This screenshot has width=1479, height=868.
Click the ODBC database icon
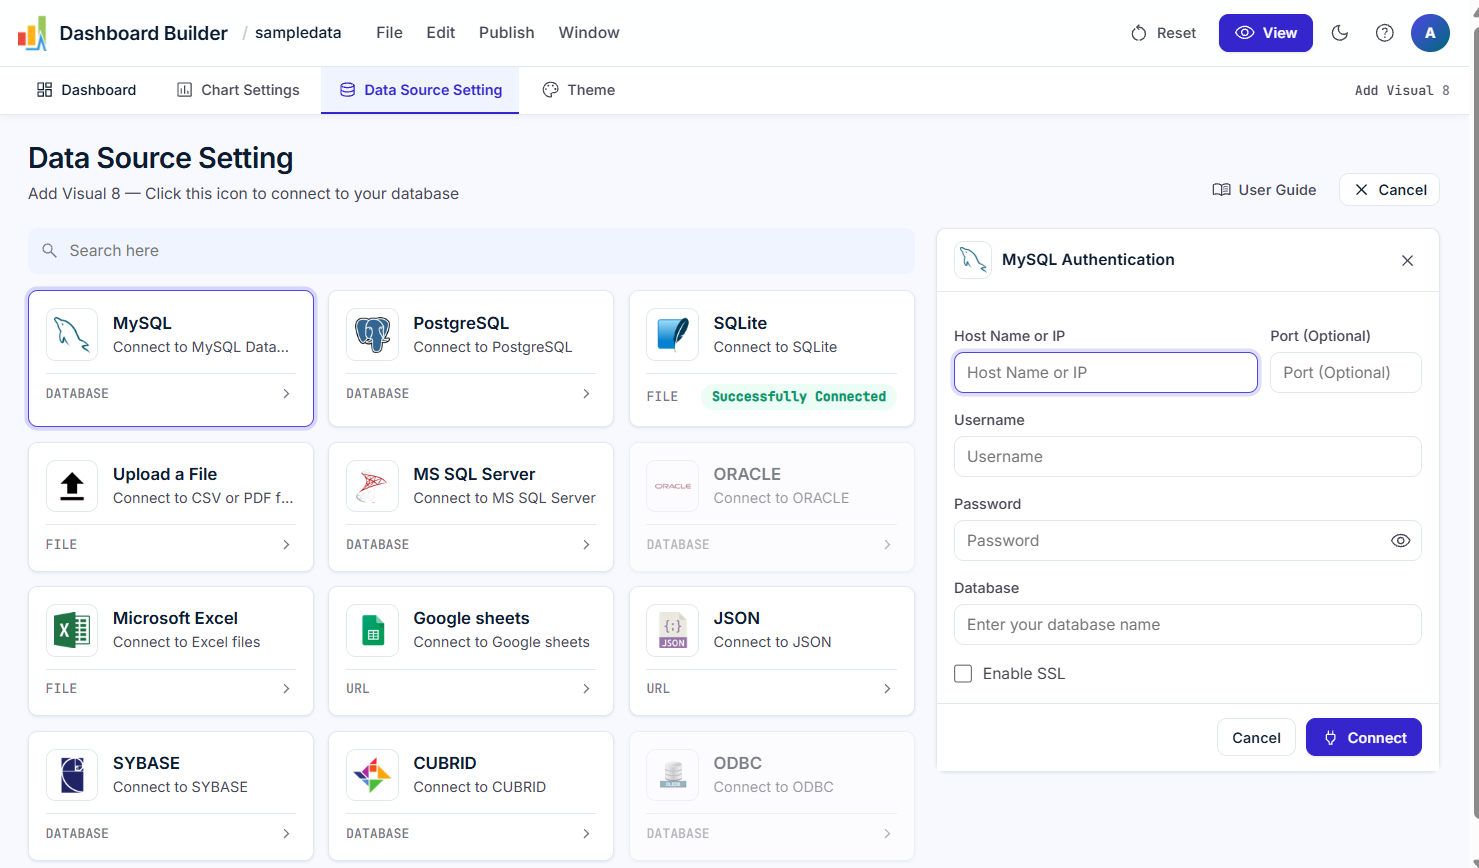672,775
